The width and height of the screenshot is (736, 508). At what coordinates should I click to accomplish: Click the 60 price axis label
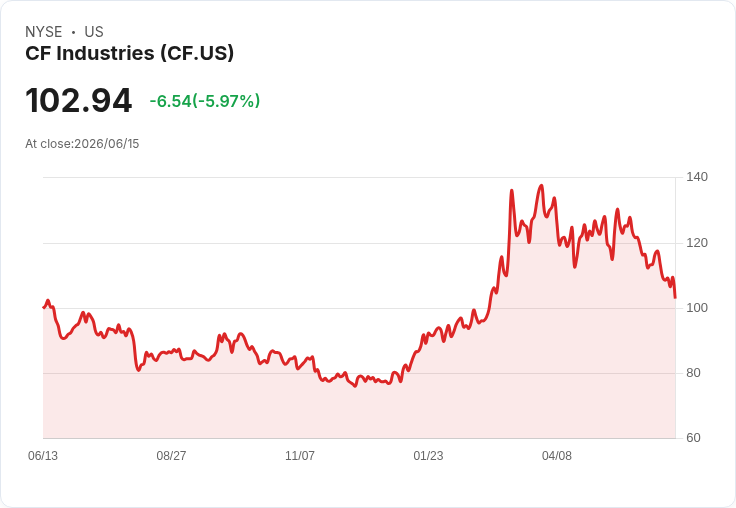(x=693, y=438)
